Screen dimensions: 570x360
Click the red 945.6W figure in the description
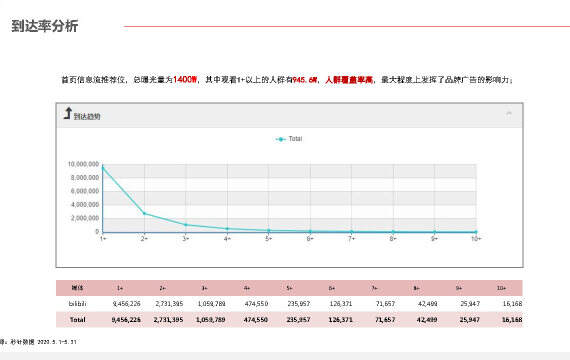pyautogui.click(x=305, y=80)
